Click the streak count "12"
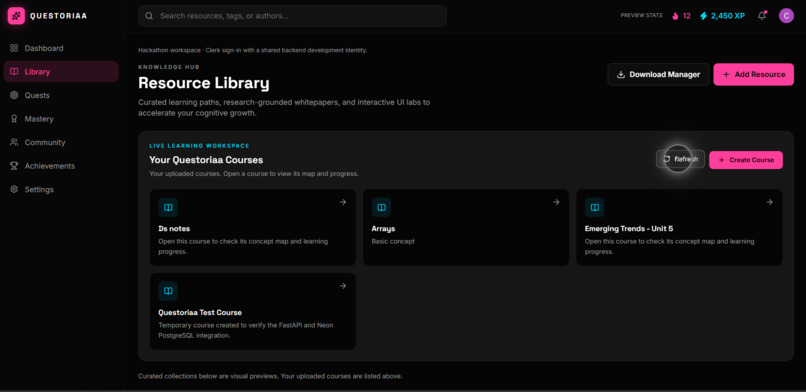 tap(687, 16)
